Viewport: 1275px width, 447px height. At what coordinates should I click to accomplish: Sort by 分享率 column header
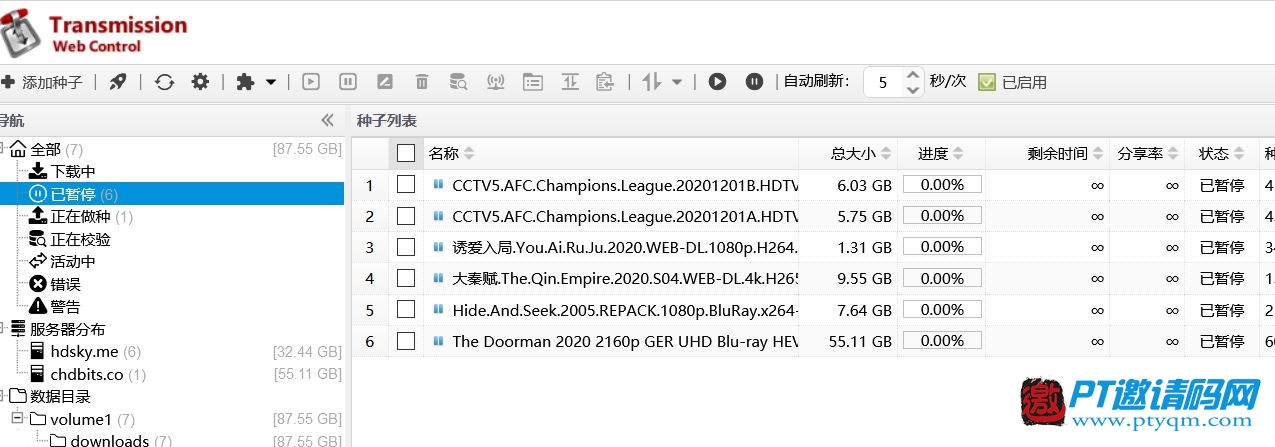[x=1146, y=153]
